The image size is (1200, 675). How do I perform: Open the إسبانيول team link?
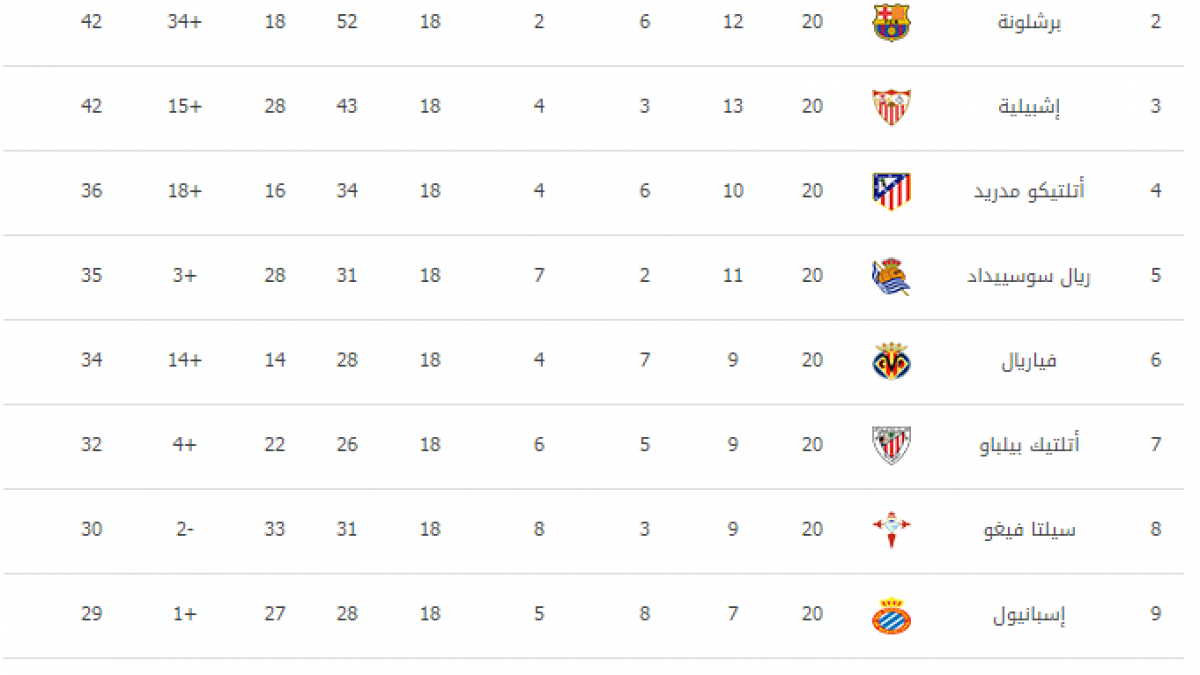point(1029,614)
